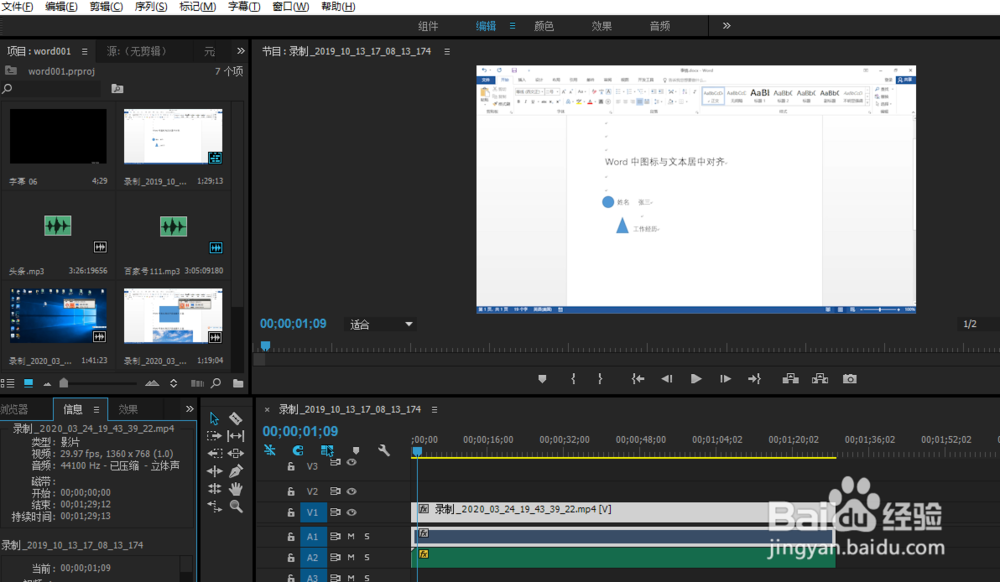Select the Slip tool
Screen dimensions: 1000x582
pos(235,436)
